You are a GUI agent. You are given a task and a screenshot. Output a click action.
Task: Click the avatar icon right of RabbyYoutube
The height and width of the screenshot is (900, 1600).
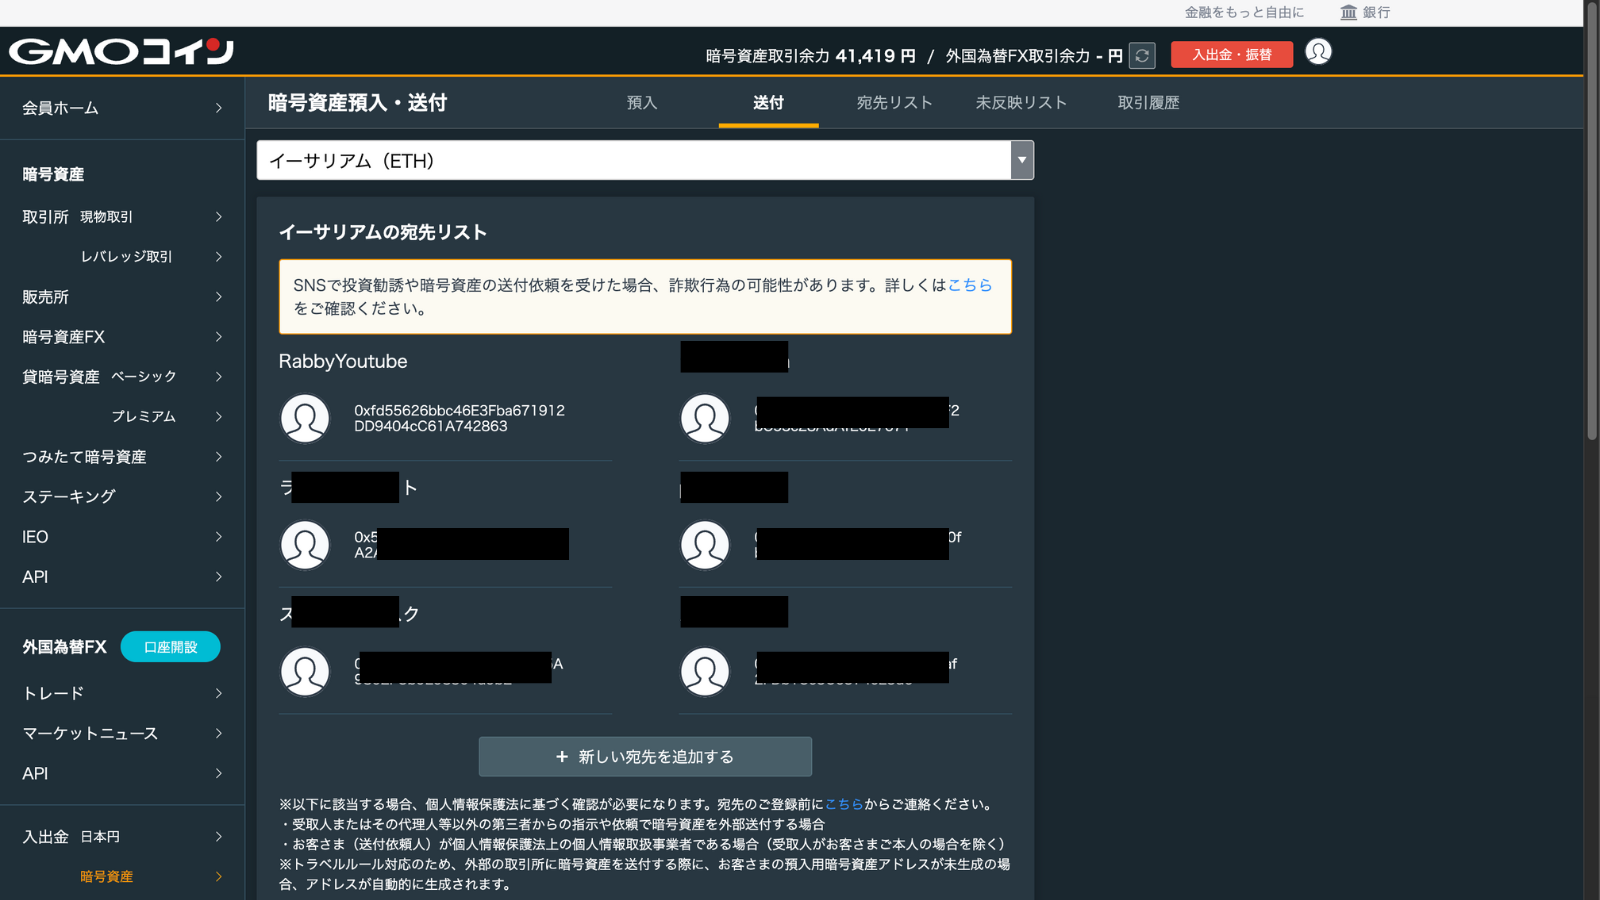(705, 418)
